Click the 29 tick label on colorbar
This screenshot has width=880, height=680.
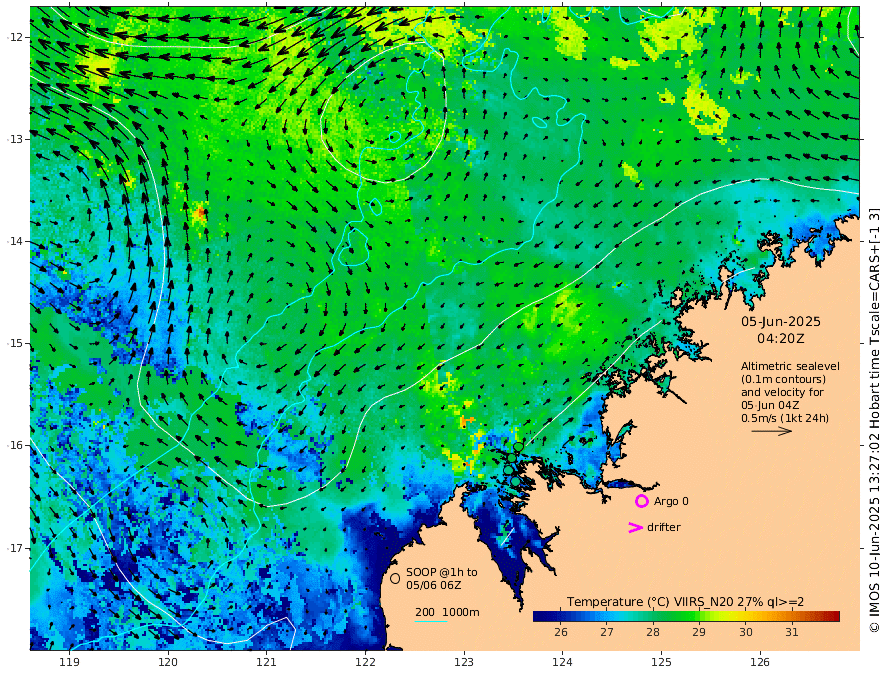[699, 632]
